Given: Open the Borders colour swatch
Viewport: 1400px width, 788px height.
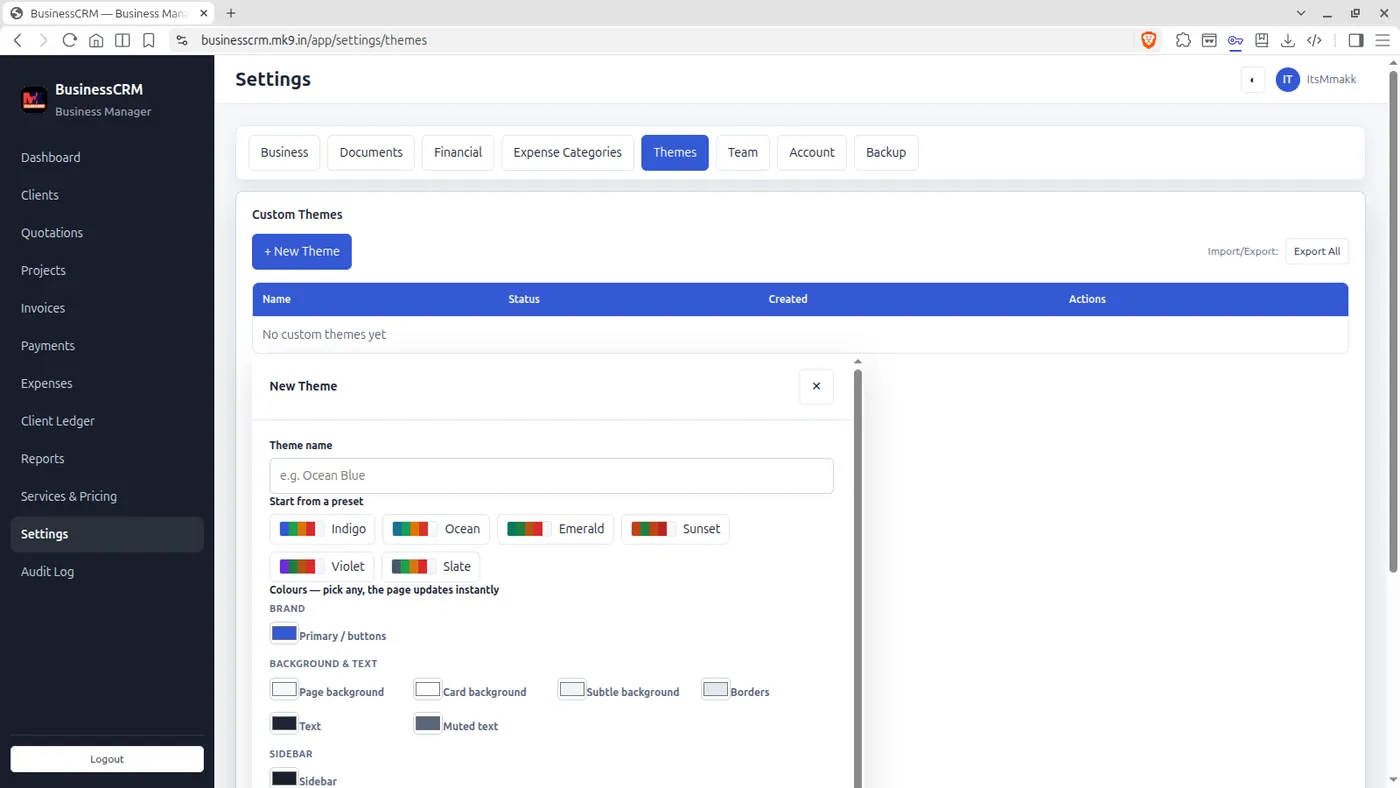Looking at the screenshot, I should point(716,689).
